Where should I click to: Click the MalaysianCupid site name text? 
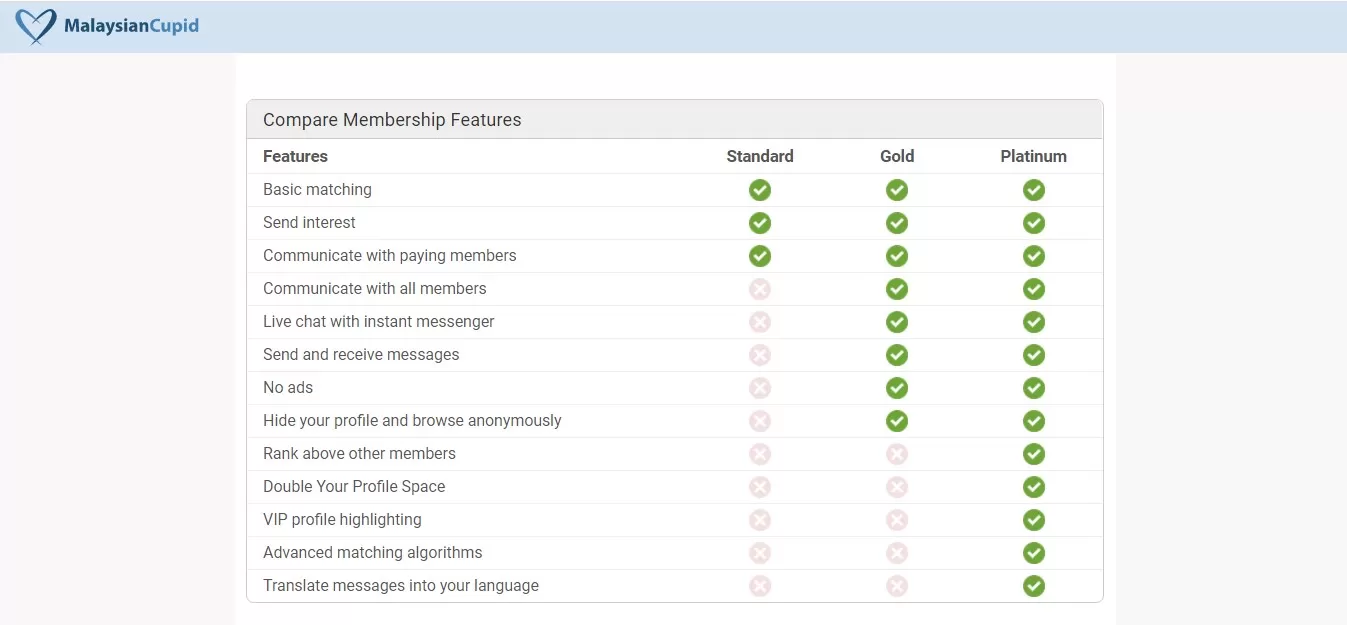pyautogui.click(x=131, y=26)
